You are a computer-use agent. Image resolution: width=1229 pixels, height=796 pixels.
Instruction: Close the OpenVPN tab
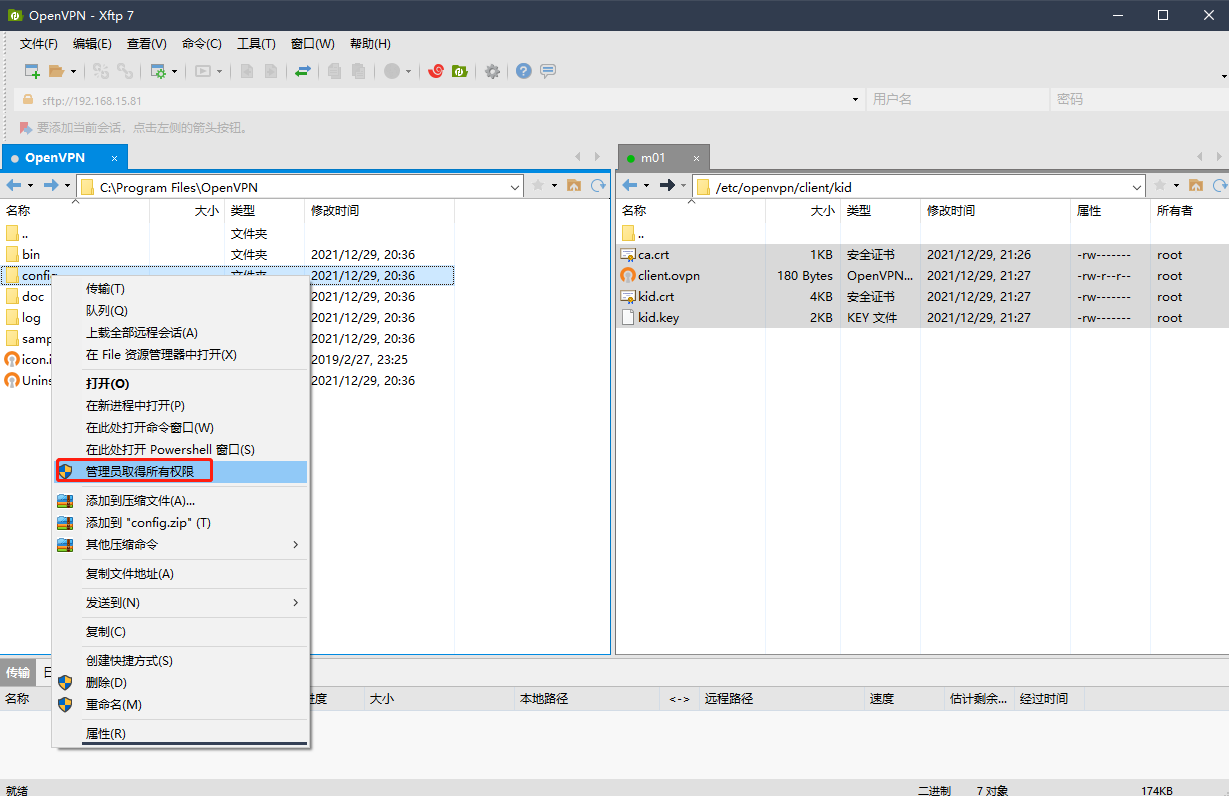115,158
